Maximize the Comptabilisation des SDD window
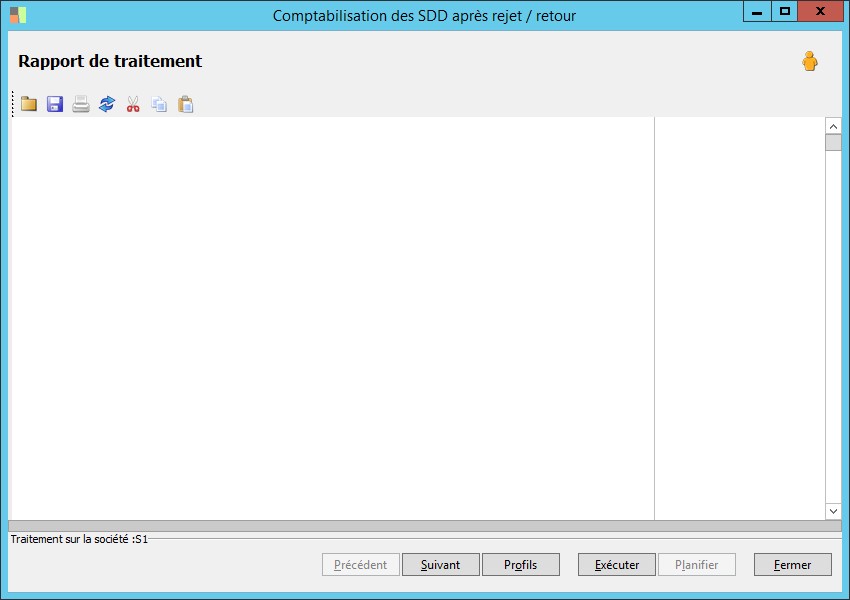 (x=784, y=12)
